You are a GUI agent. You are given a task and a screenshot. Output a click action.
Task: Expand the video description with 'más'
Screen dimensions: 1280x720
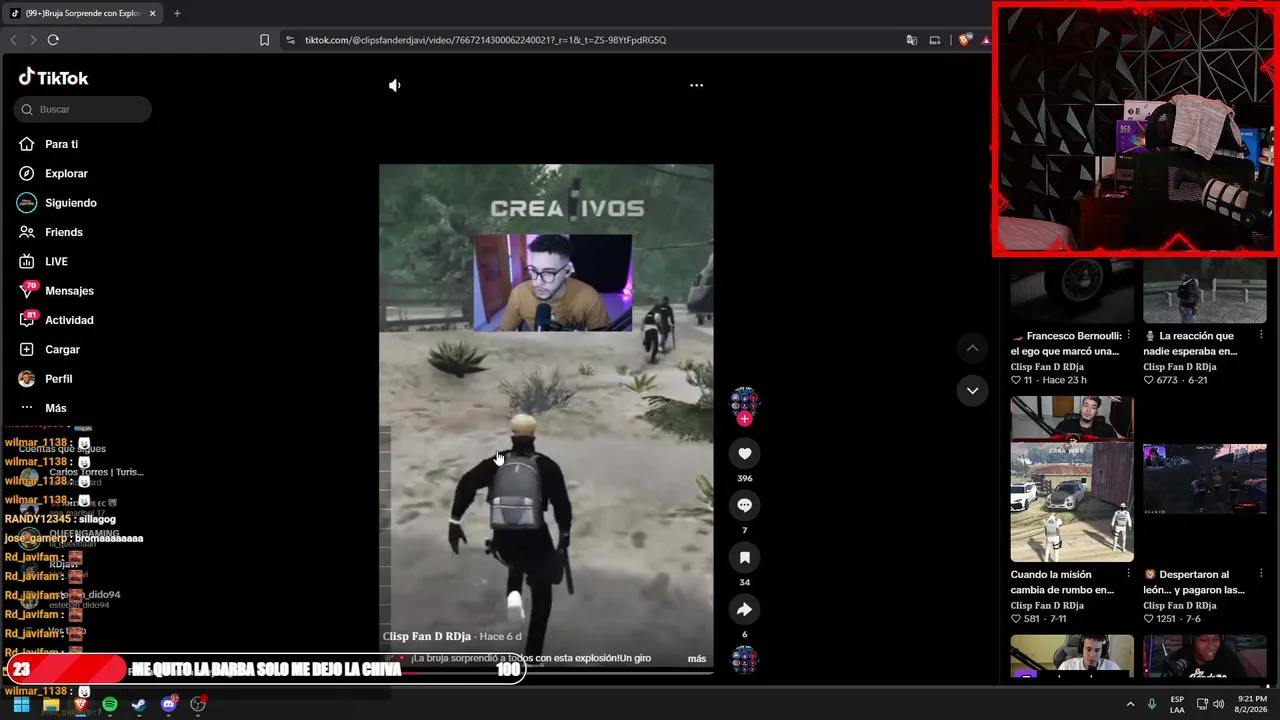tap(697, 658)
